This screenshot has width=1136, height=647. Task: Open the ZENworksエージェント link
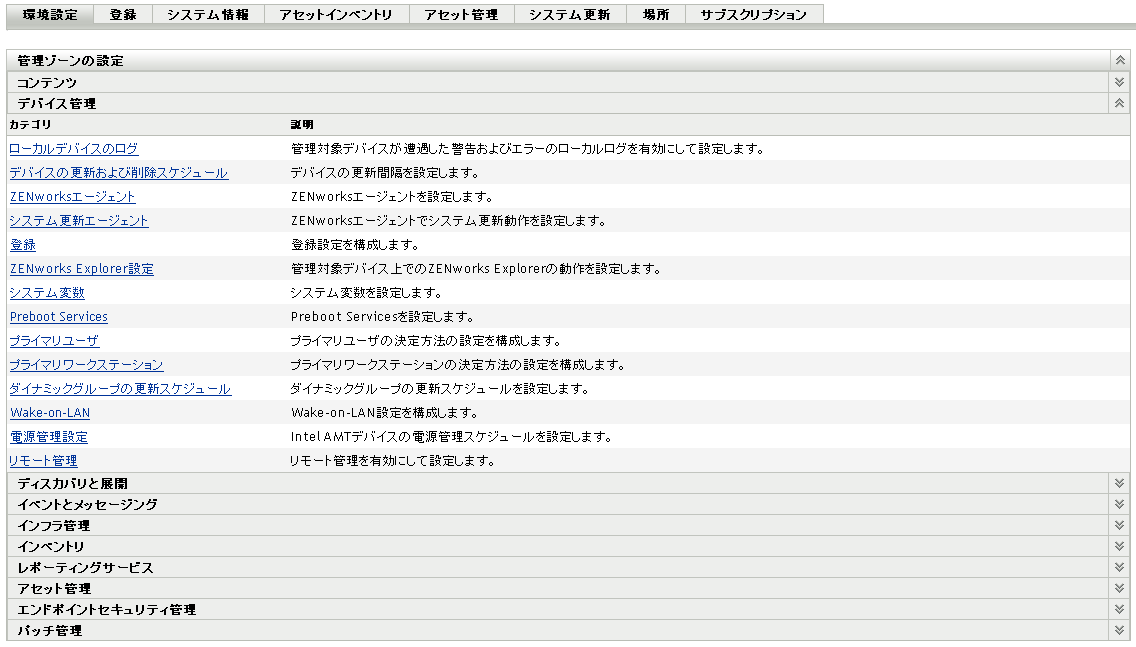click(x=72, y=196)
